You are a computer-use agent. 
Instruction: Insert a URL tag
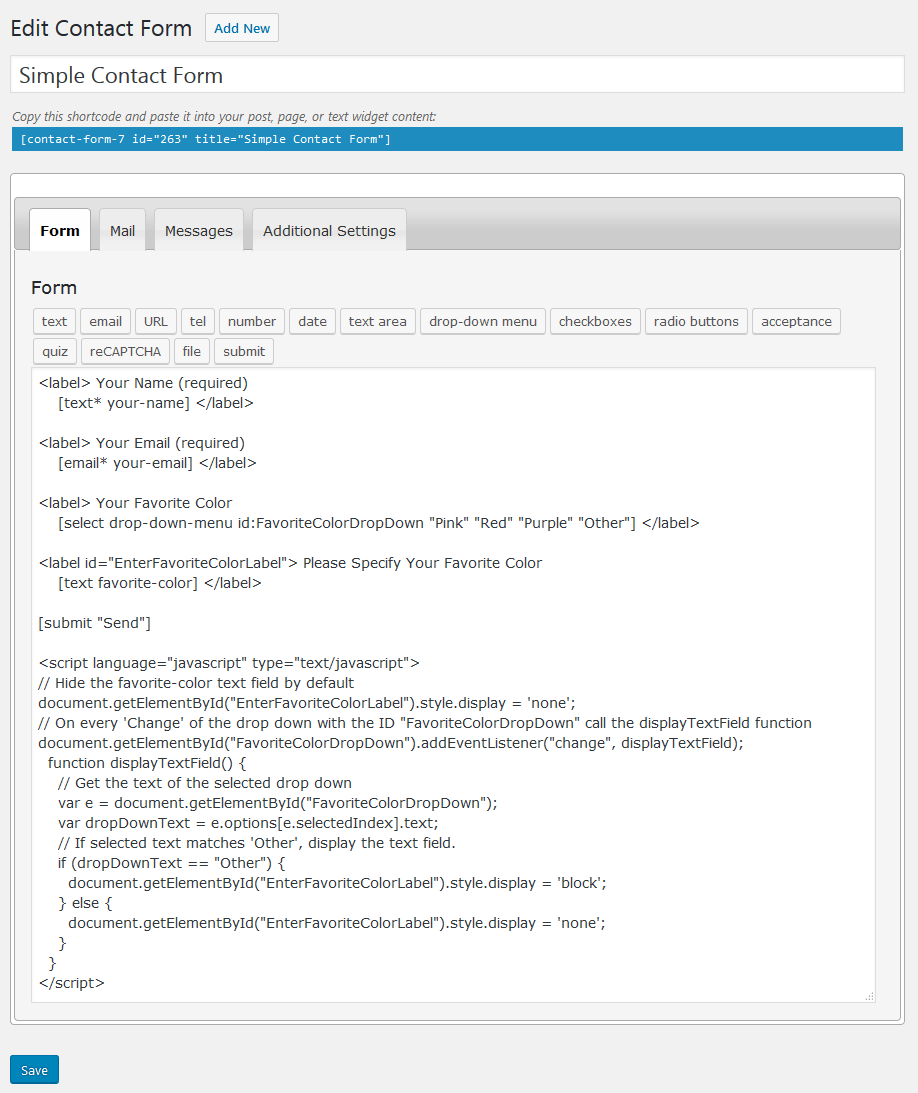point(155,321)
